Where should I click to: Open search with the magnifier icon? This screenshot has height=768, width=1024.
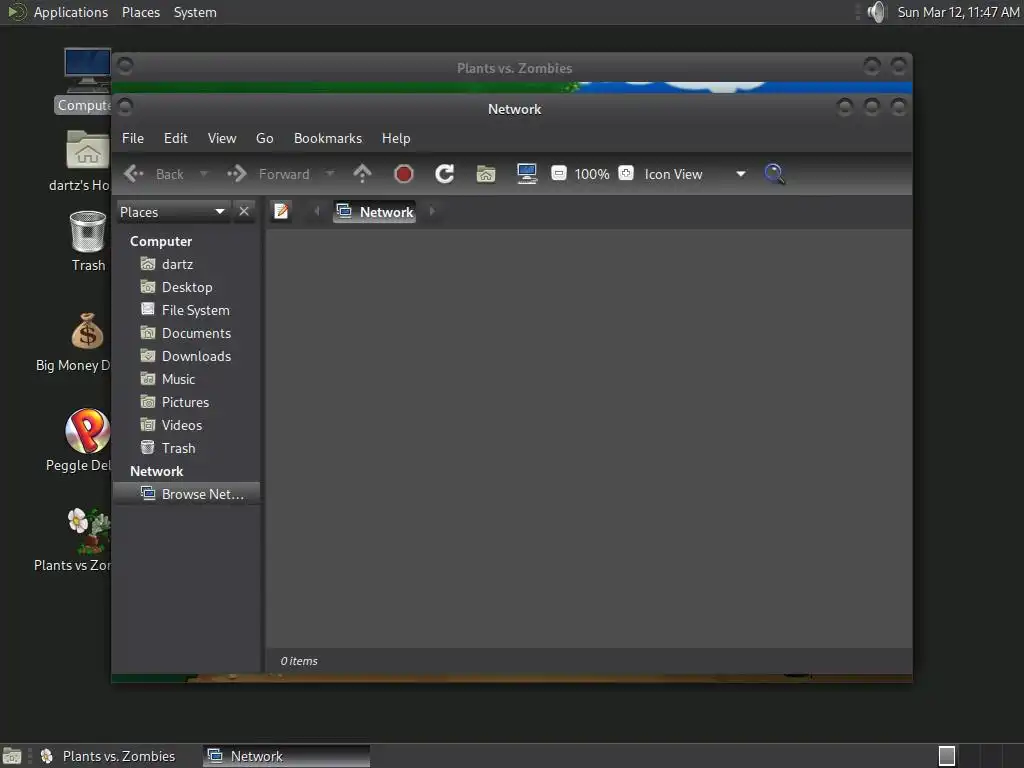(x=774, y=174)
